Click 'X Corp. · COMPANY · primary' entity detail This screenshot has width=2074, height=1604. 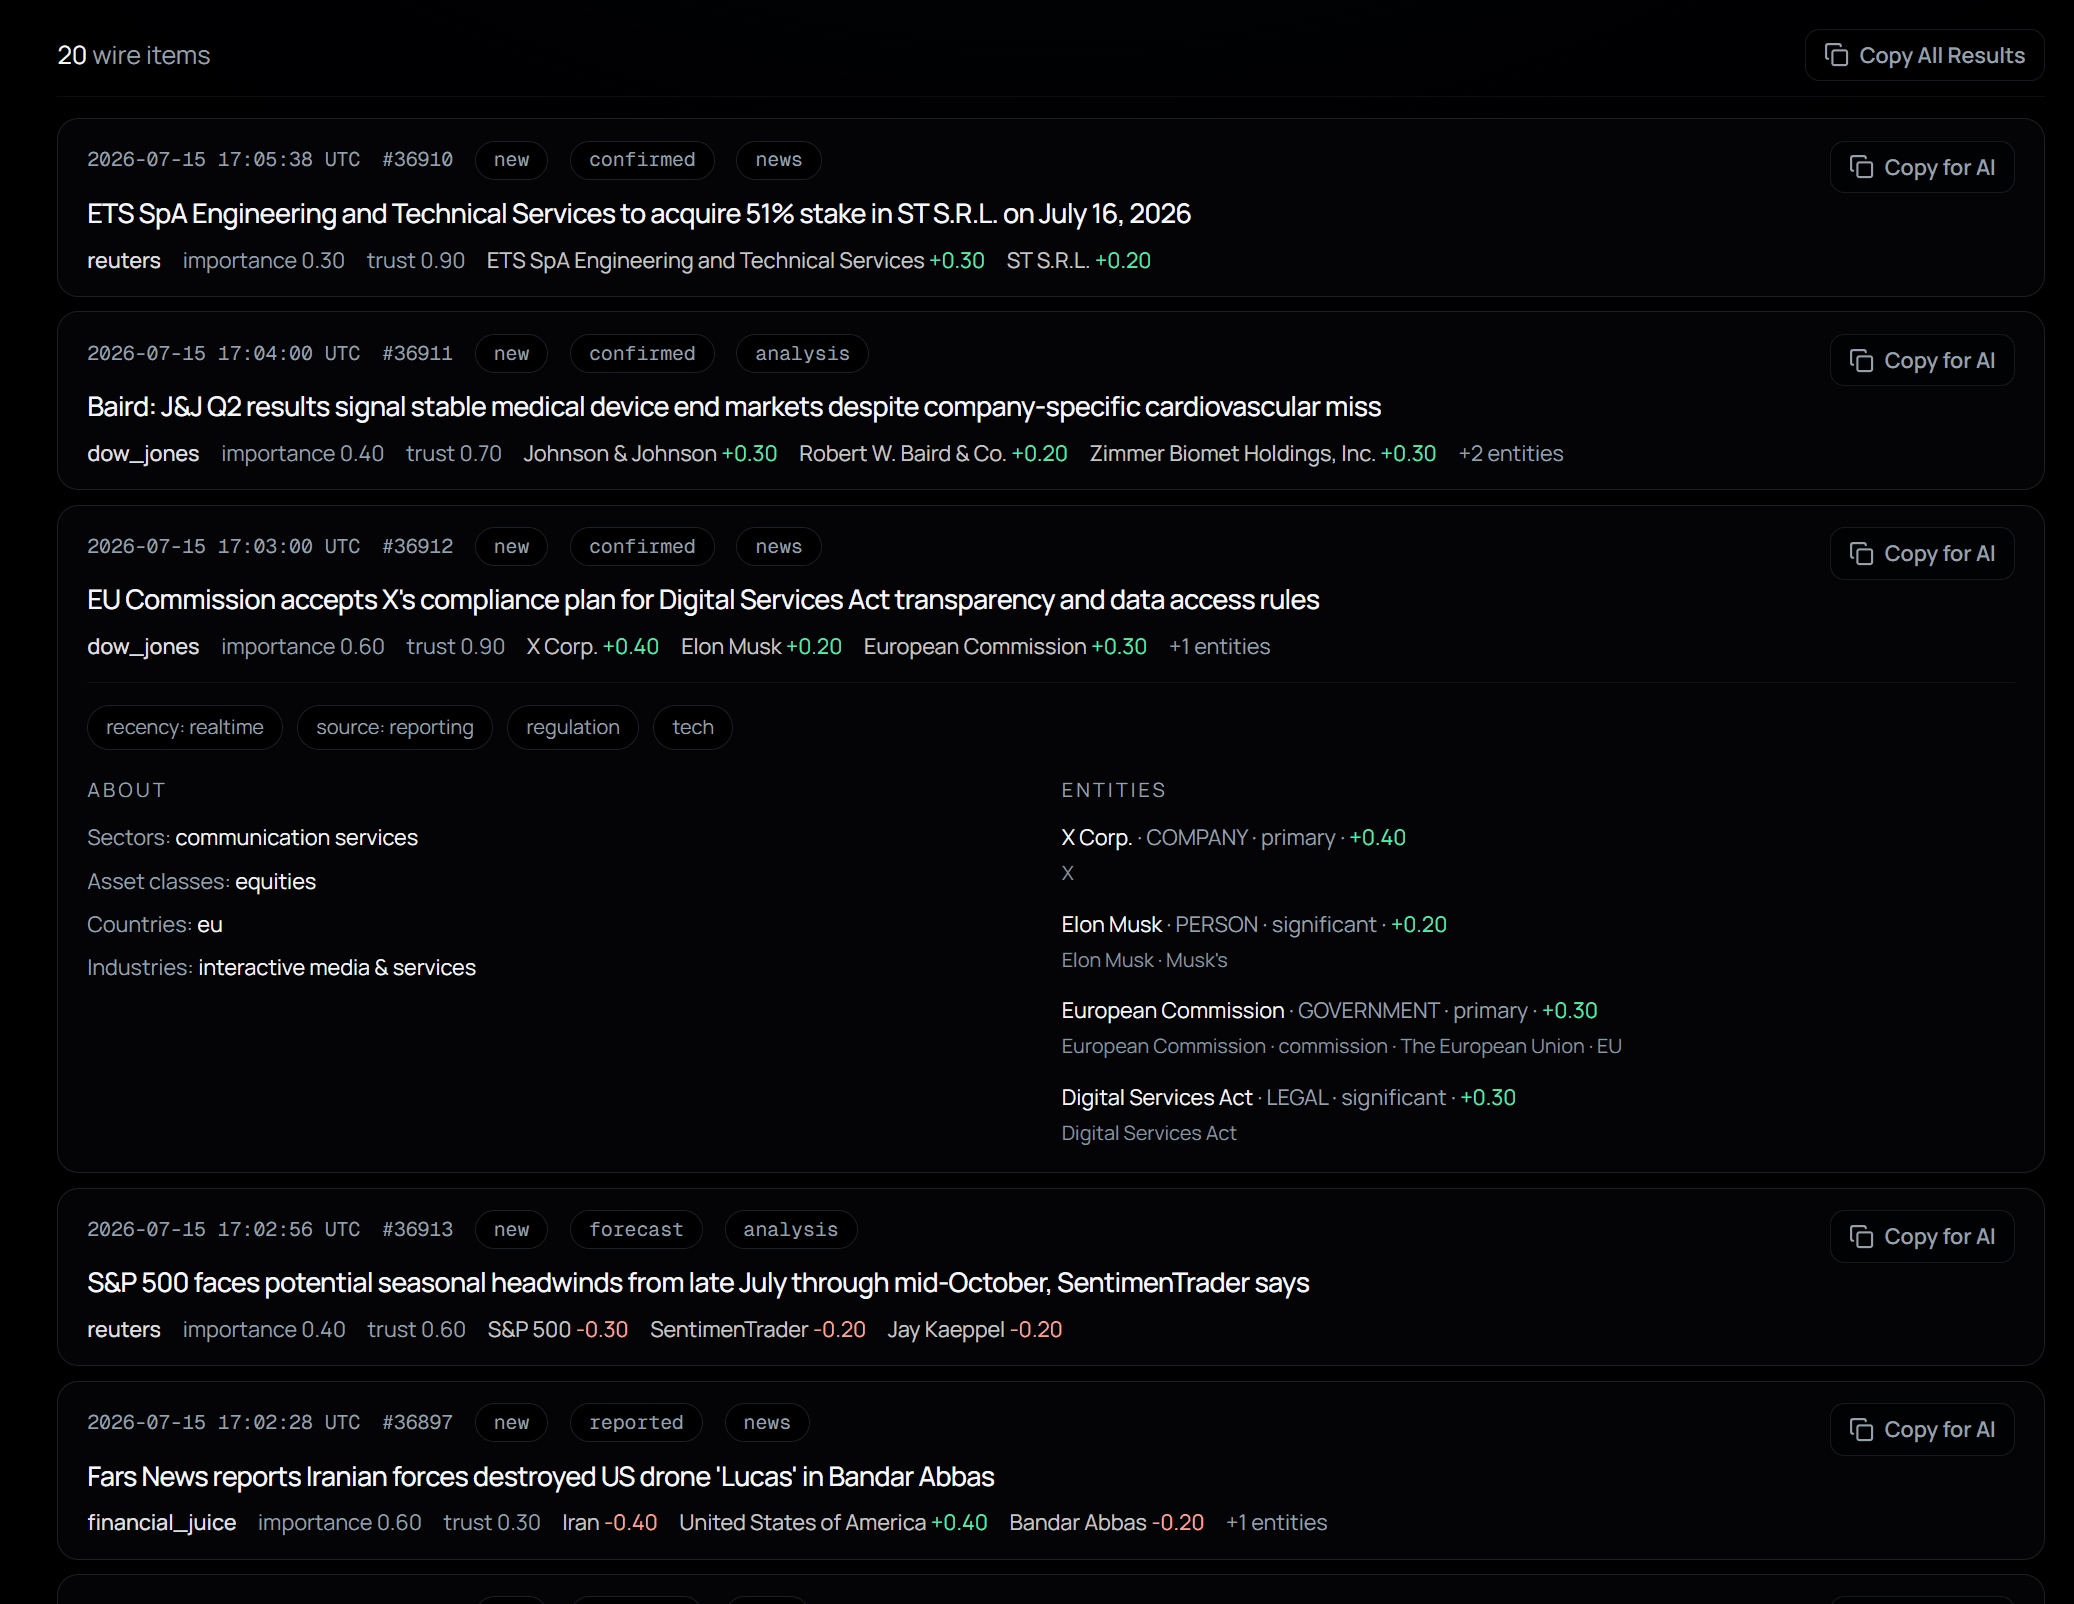click(1233, 837)
